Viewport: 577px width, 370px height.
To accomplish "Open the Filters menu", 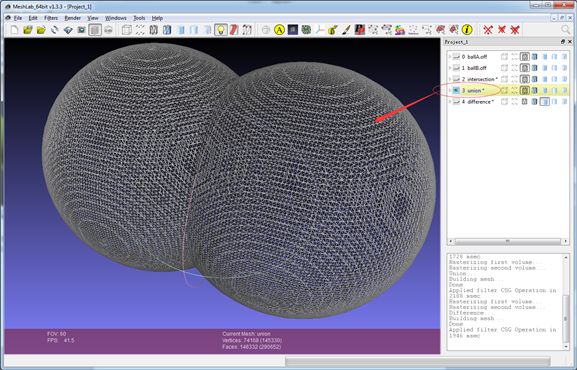I will pos(51,18).
